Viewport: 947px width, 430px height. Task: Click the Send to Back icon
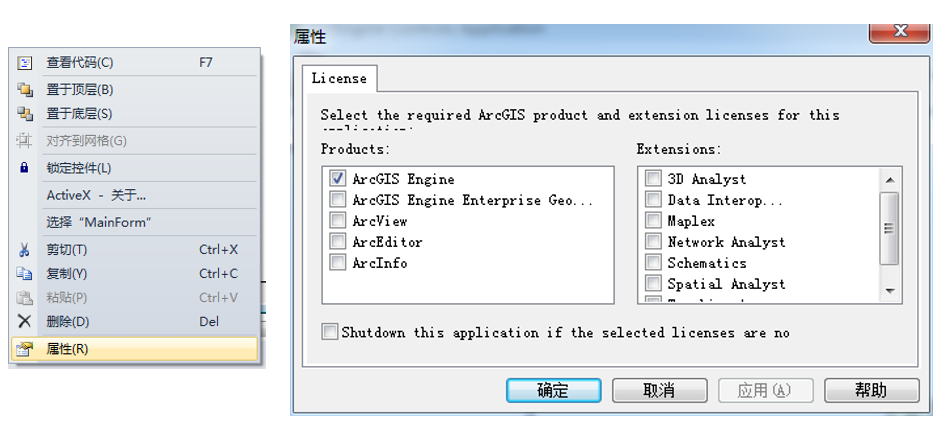(25, 114)
